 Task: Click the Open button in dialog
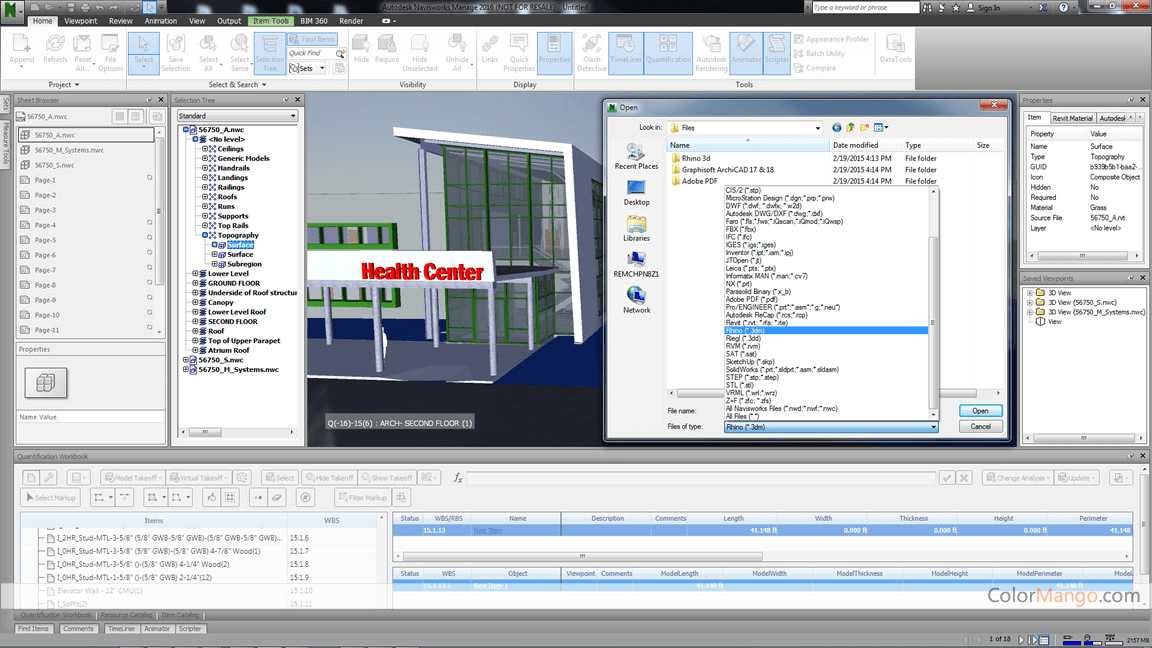[x=980, y=411]
